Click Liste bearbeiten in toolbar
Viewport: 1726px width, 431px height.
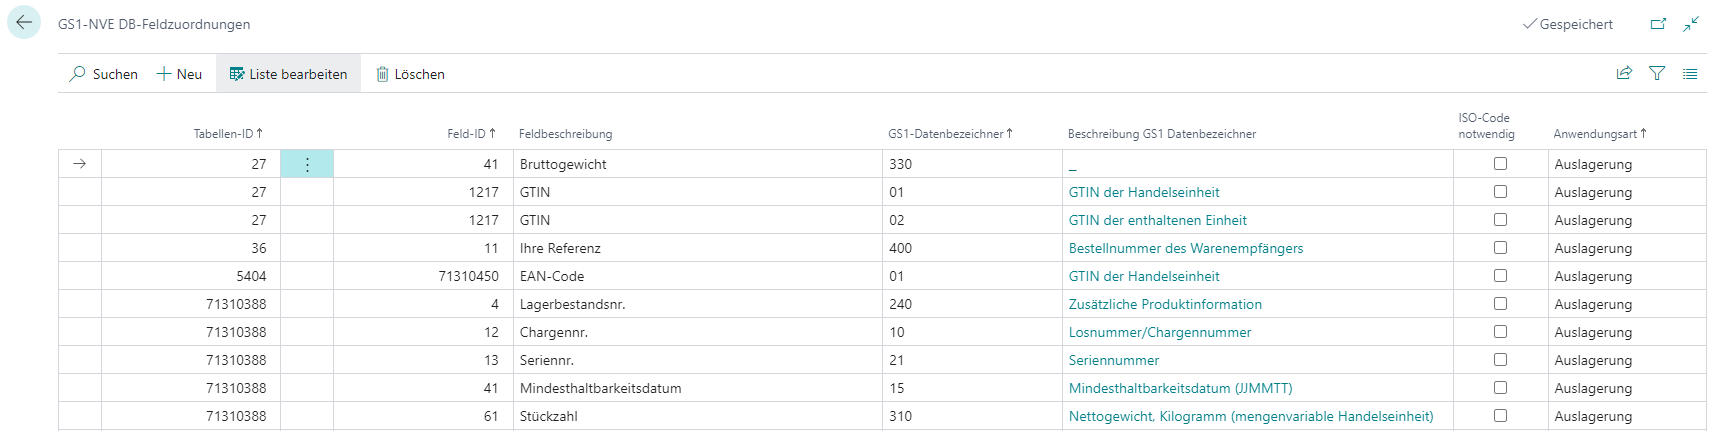[288, 74]
